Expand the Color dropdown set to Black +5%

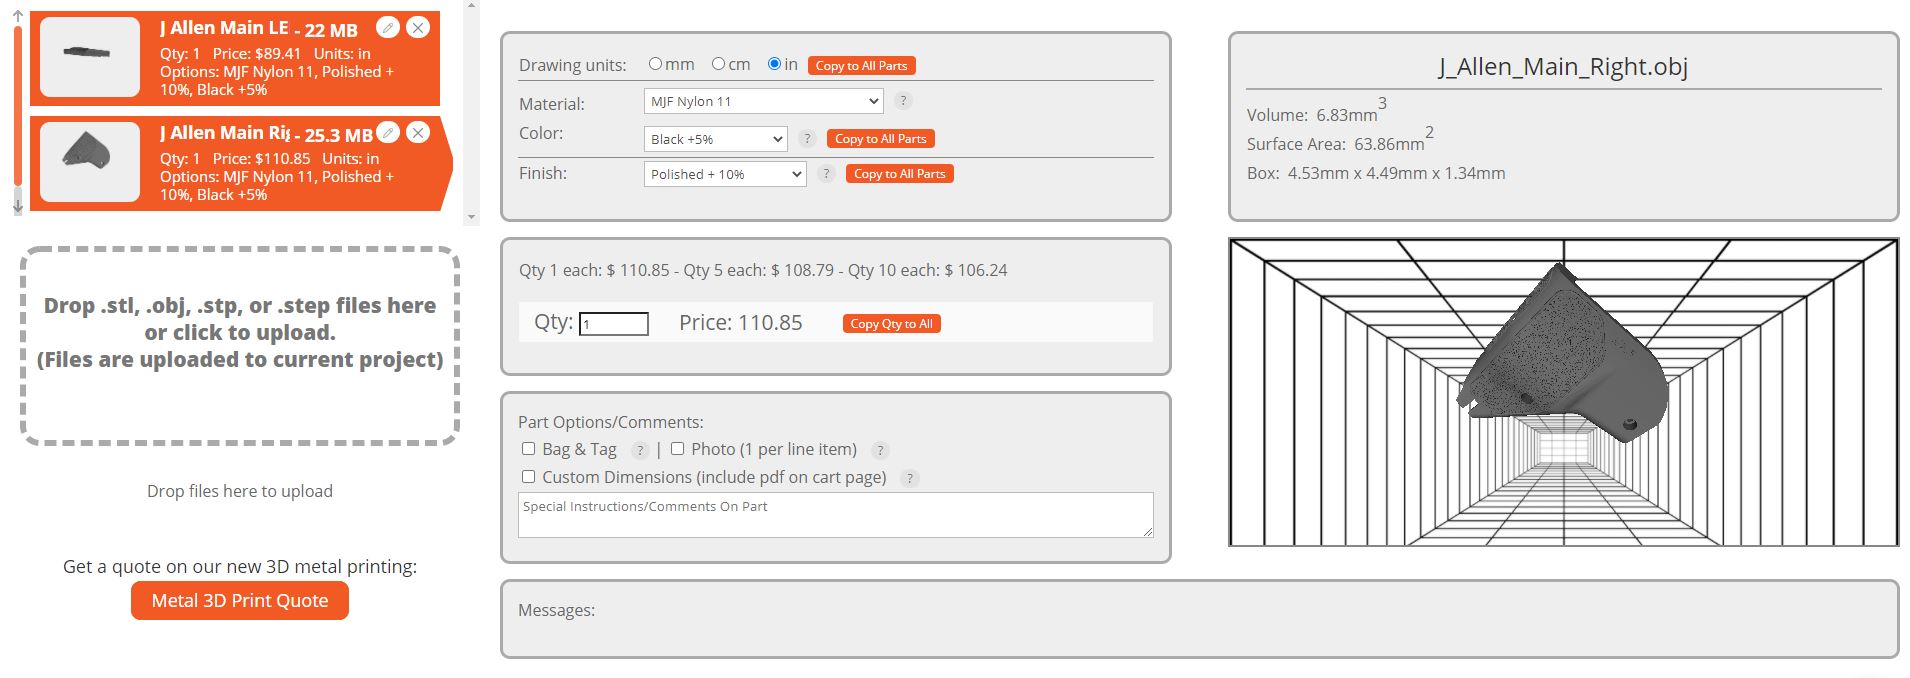(716, 139)
